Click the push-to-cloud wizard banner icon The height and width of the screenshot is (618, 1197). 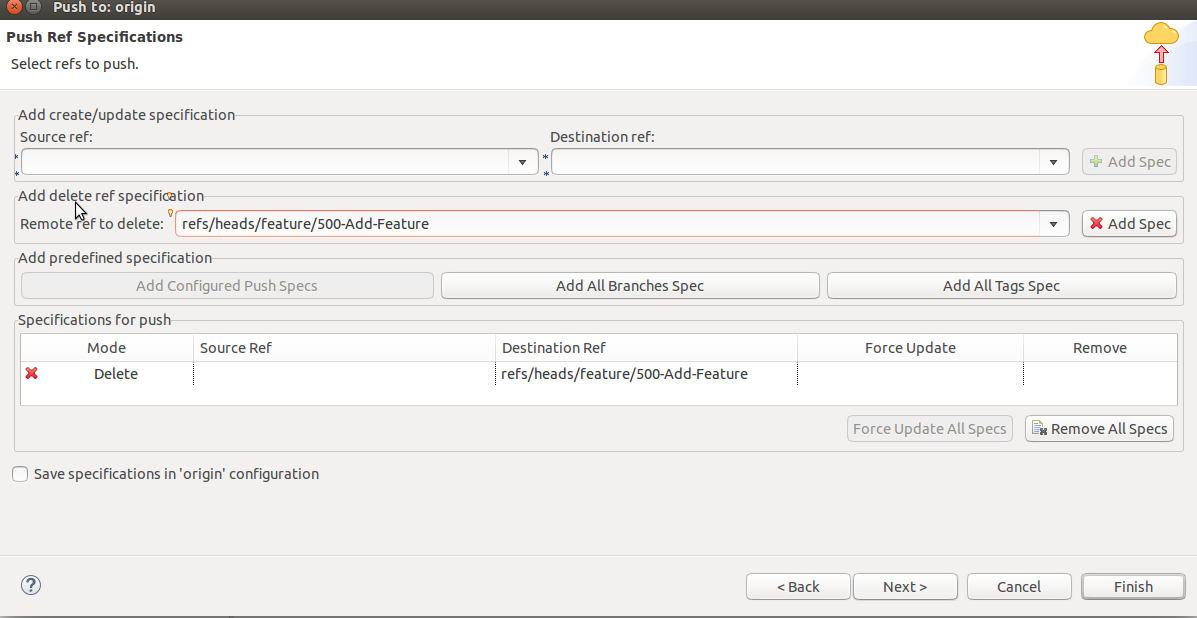(1161, 52)
